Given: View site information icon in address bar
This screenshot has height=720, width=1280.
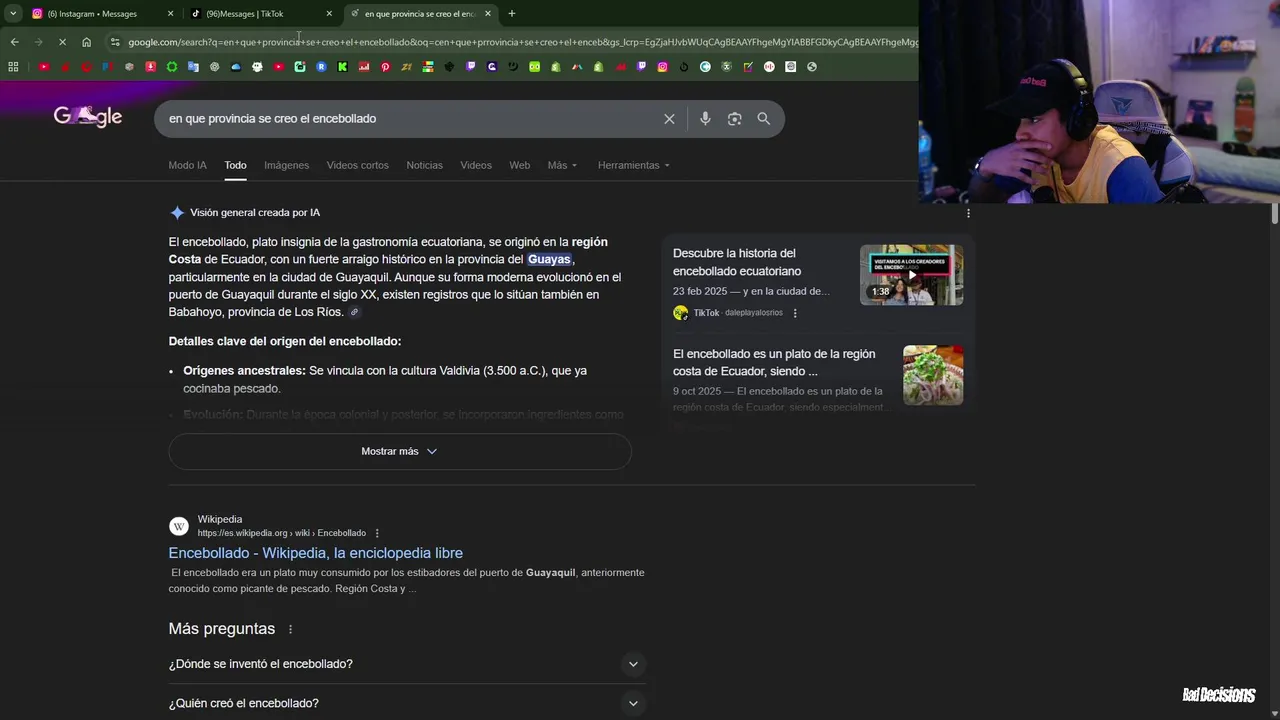Looking at the screenshot, I should click(x=115, y=42).
